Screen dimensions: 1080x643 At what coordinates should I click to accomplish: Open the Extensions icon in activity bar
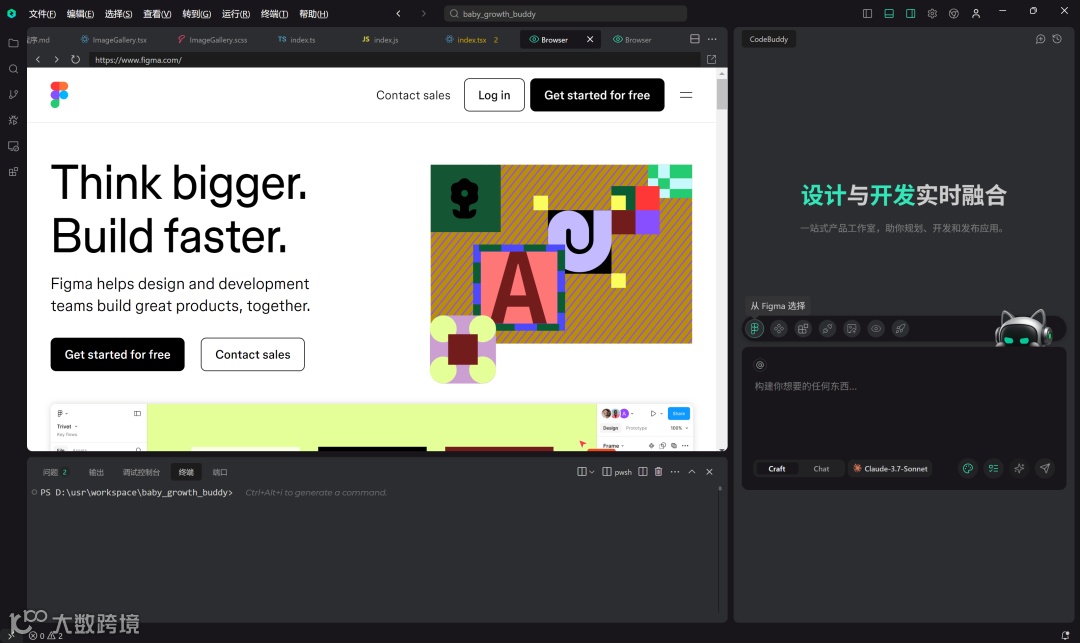point(13,171)
